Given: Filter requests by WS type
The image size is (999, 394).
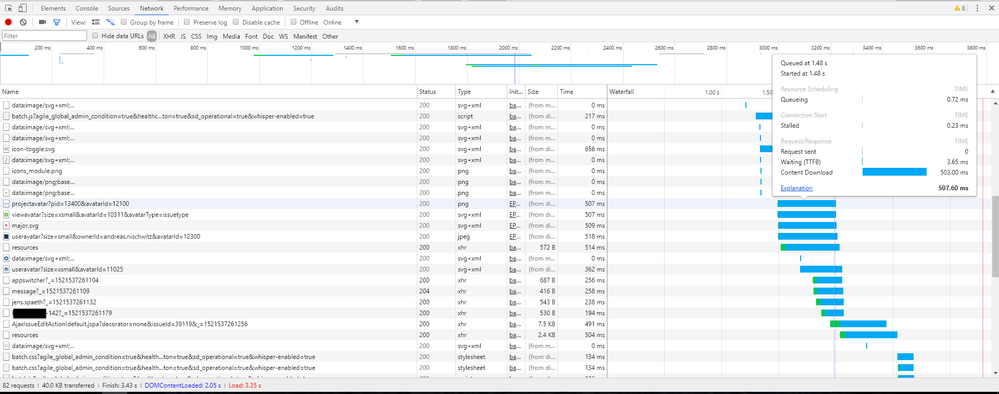Looking at the screenshot, I should coord(284,36).
